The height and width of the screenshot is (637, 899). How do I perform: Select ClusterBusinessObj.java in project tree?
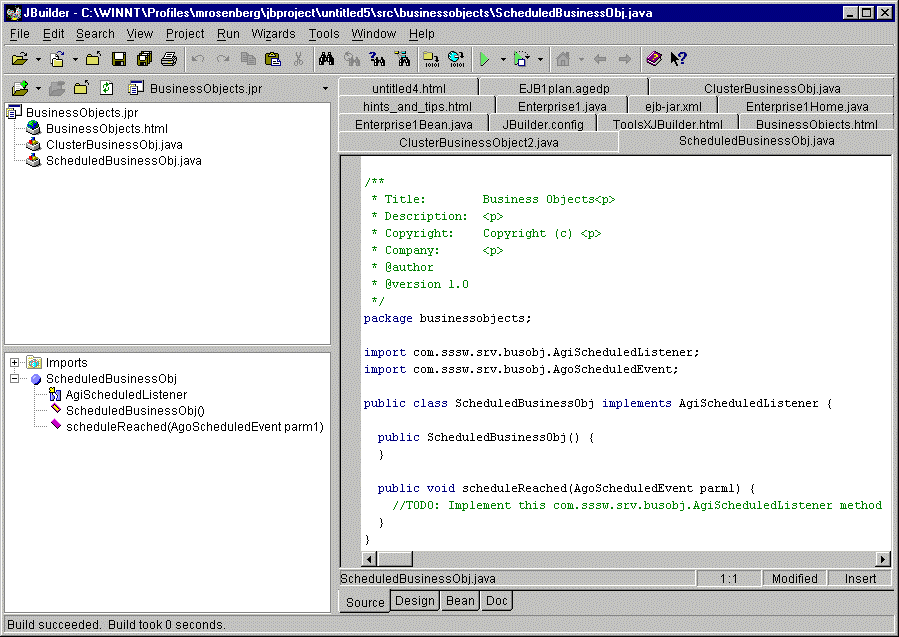[114, 144]
